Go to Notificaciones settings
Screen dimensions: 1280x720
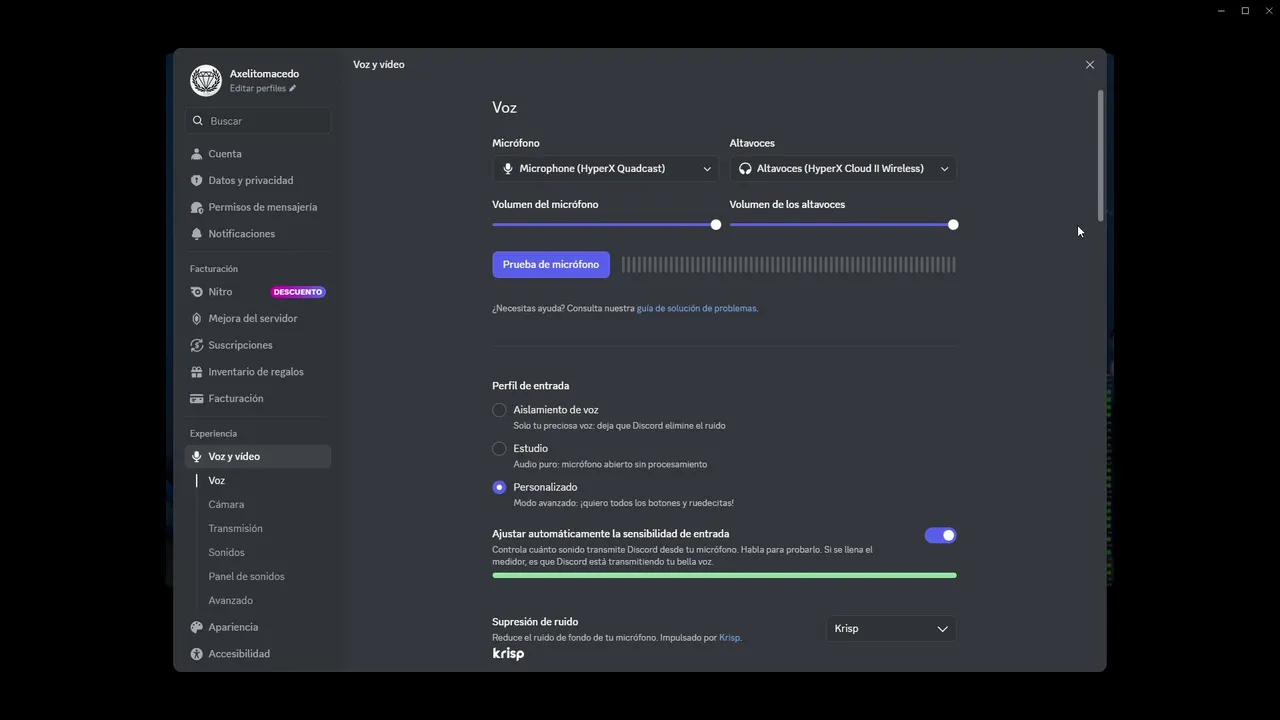[258, 234]
